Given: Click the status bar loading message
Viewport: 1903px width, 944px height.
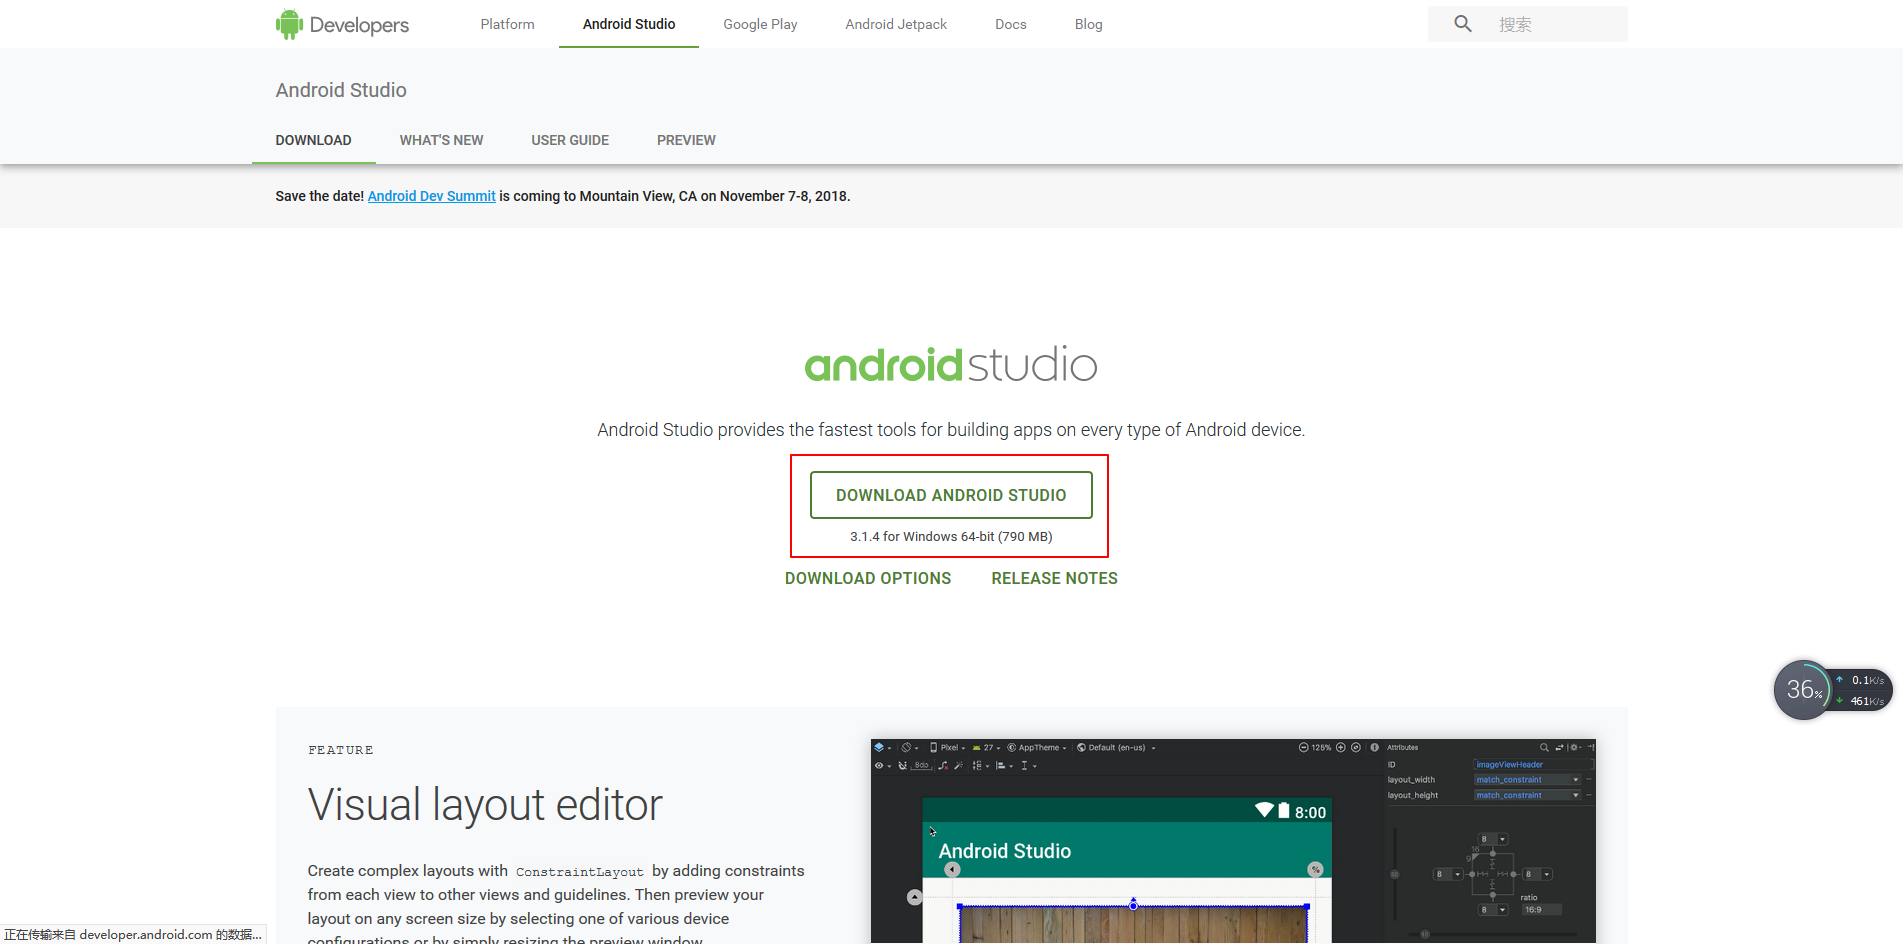Looking at the screenshot, I should 133,935.
